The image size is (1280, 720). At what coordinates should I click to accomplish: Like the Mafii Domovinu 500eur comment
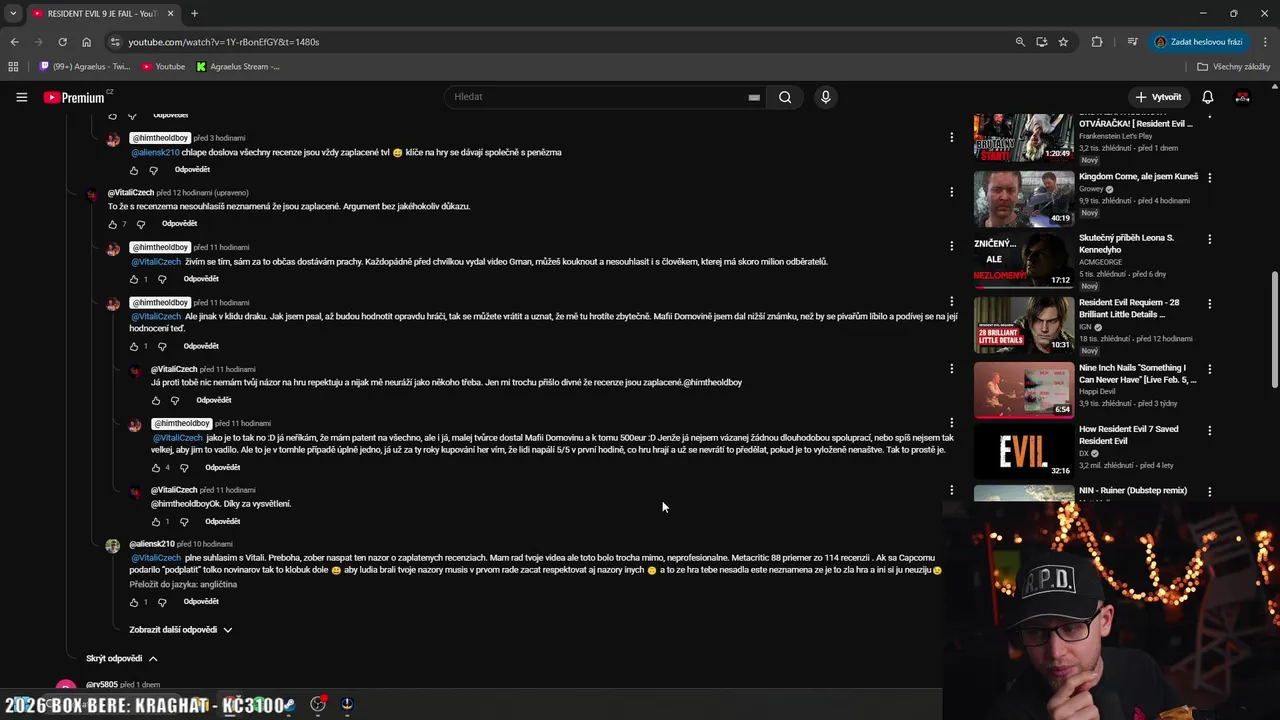(x=155, y=468)
